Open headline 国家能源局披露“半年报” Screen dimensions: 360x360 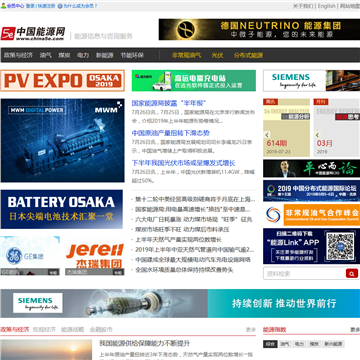(x=169, y=103)
